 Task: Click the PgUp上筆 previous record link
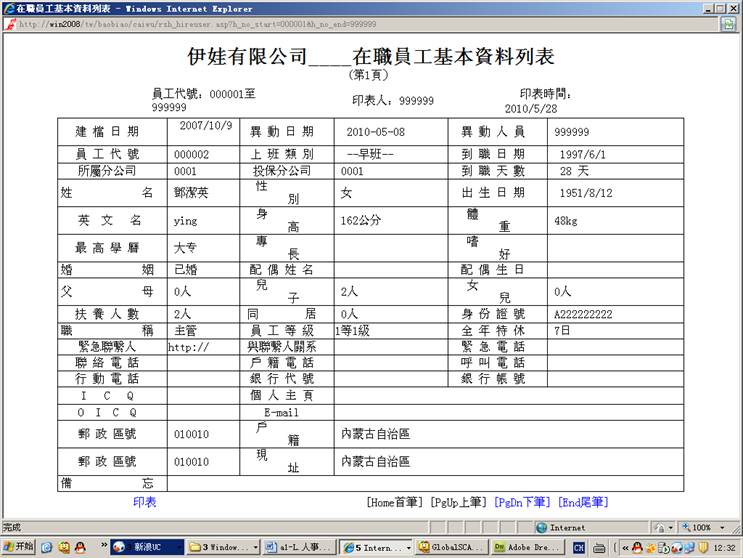(x=460, y=502)
